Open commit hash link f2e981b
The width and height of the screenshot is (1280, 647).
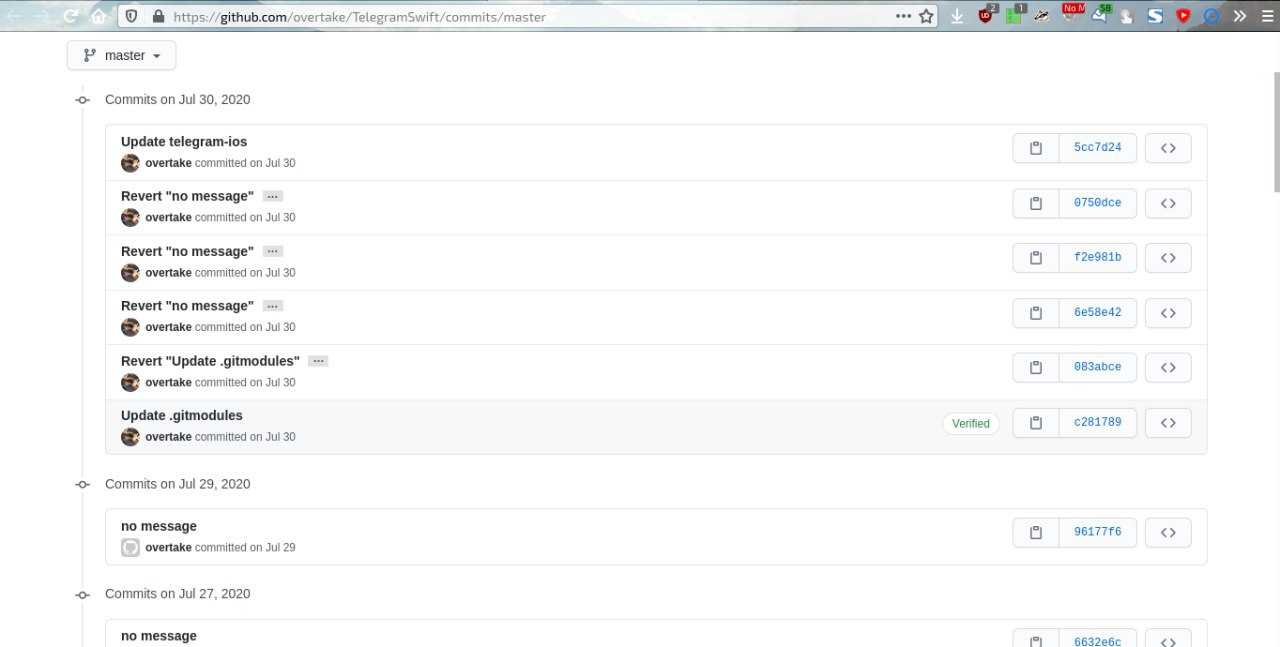1098,258
